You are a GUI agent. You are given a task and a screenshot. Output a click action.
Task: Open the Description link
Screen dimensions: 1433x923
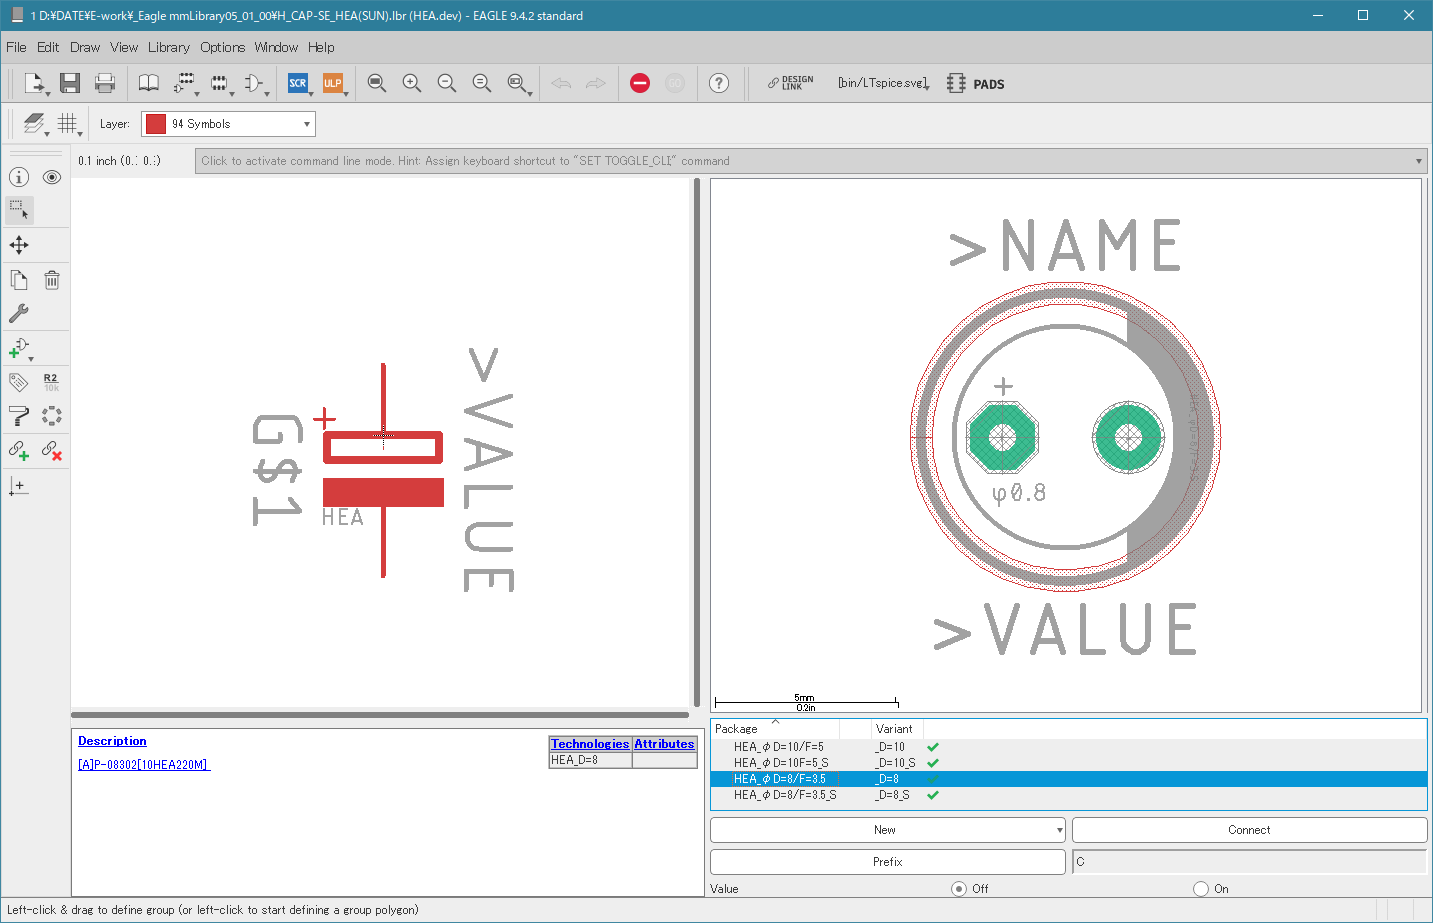click(x=112, y=741)
